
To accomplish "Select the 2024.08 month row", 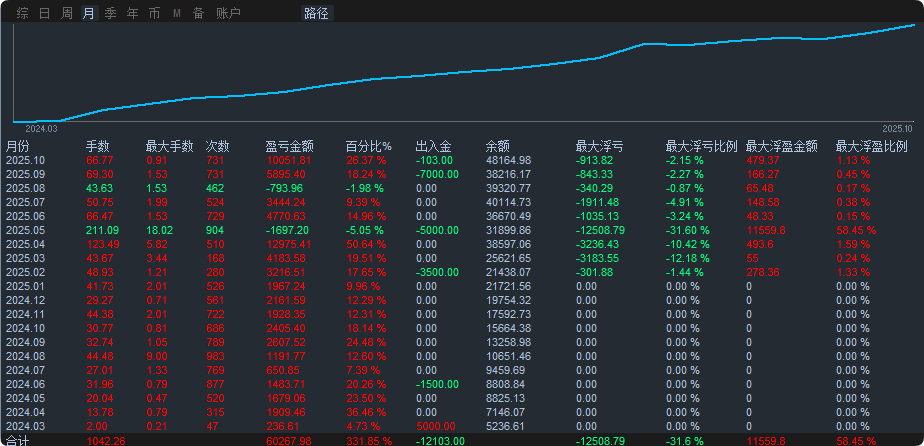I will [x=462, y=356].
